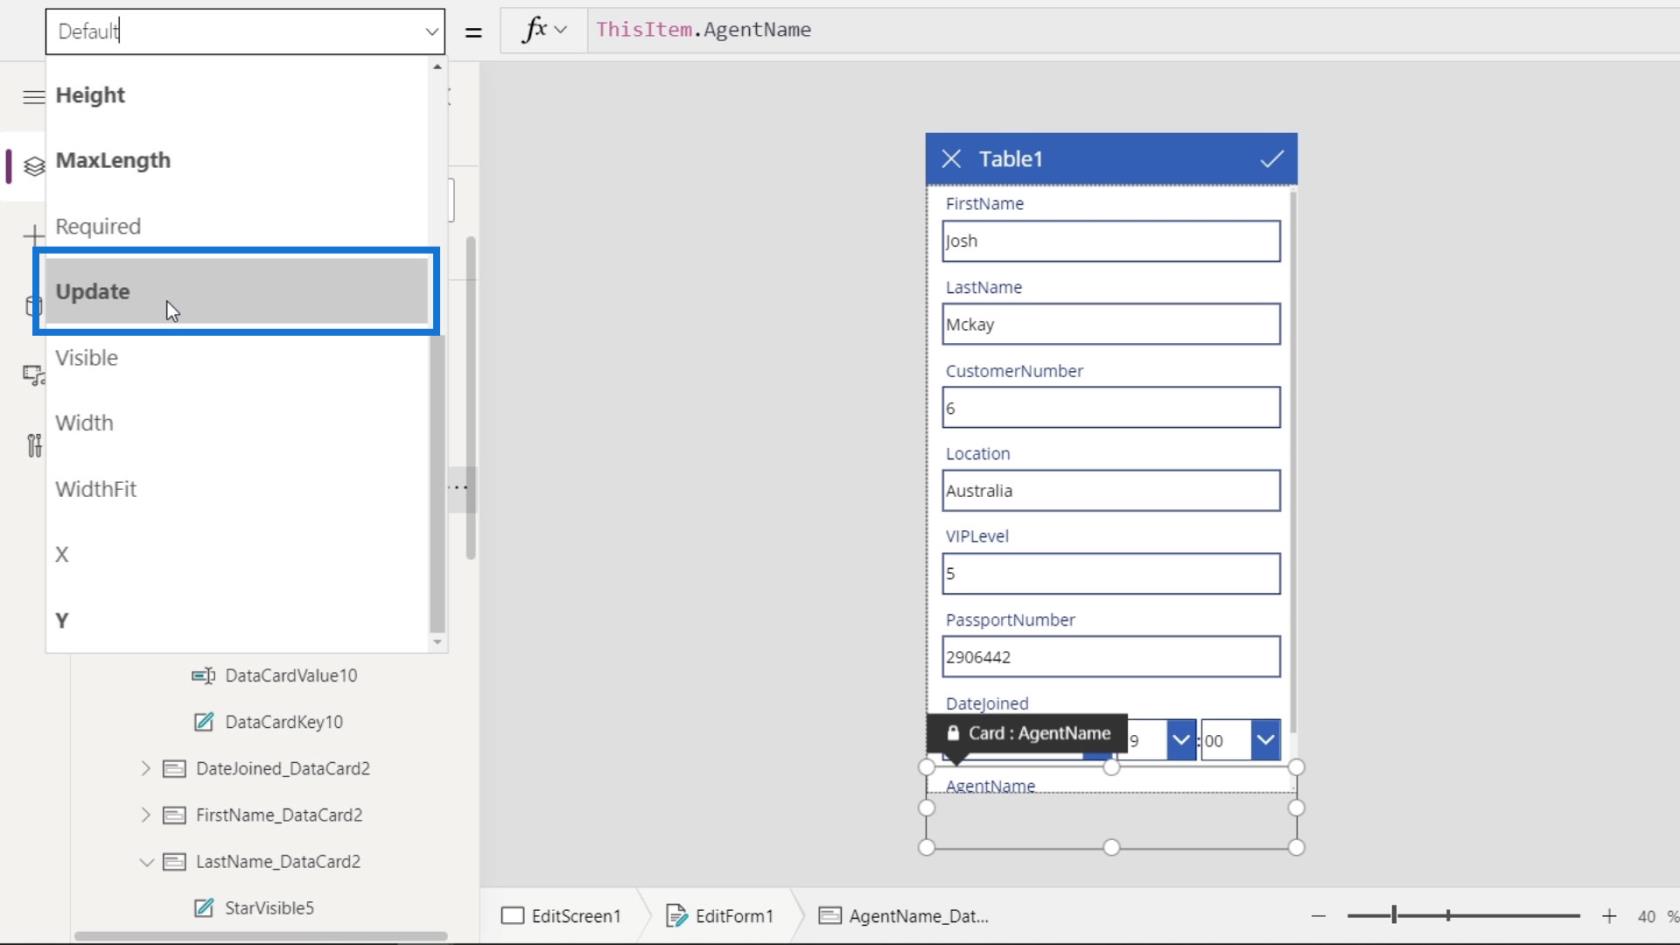Open the minutes dropdown showing 00

[1265, 741]
